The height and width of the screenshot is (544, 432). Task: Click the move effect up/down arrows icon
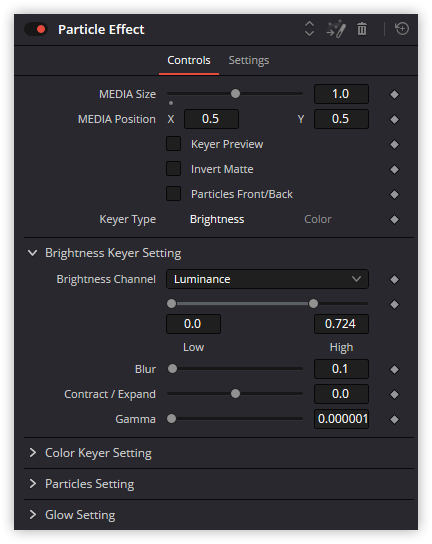click(x=309, y=29)
